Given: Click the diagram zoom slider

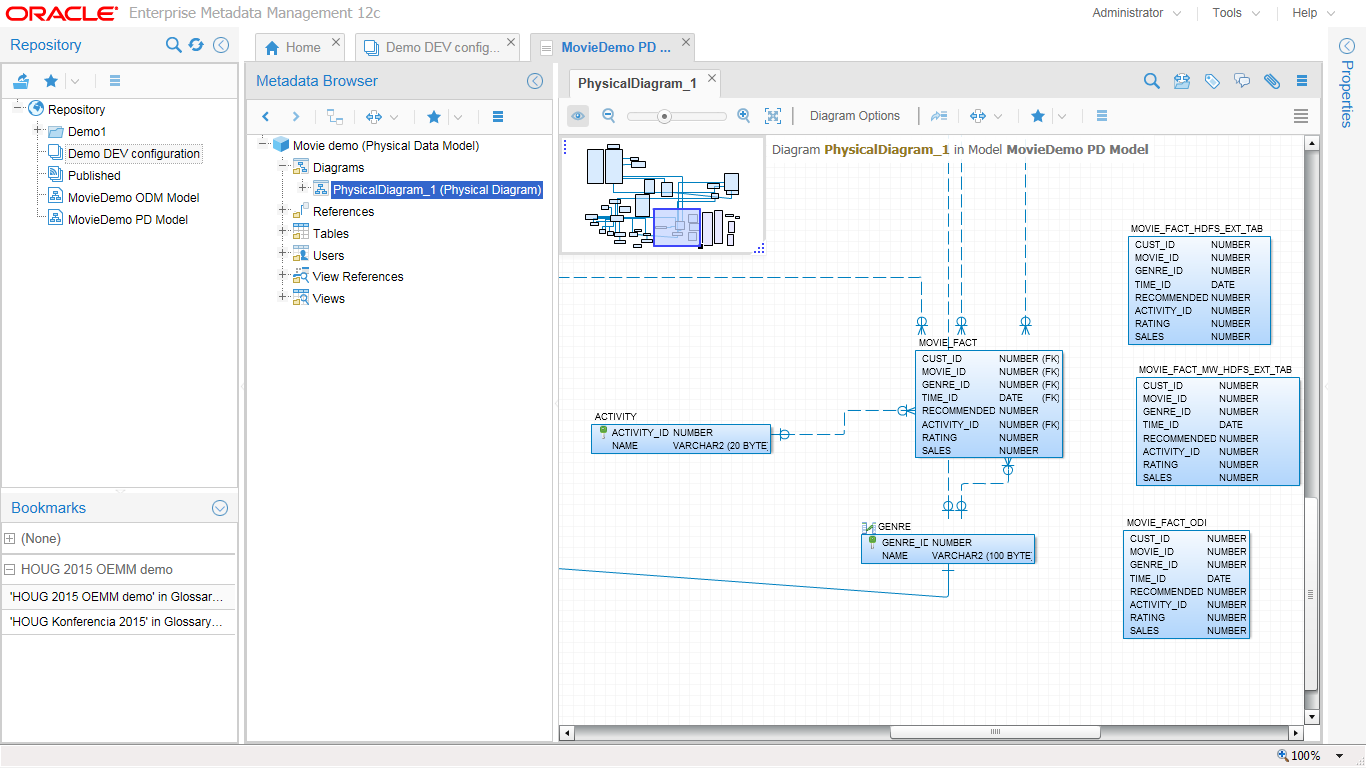Looking at the screenshot, I should pyautogui.click(x=677, y=116).
